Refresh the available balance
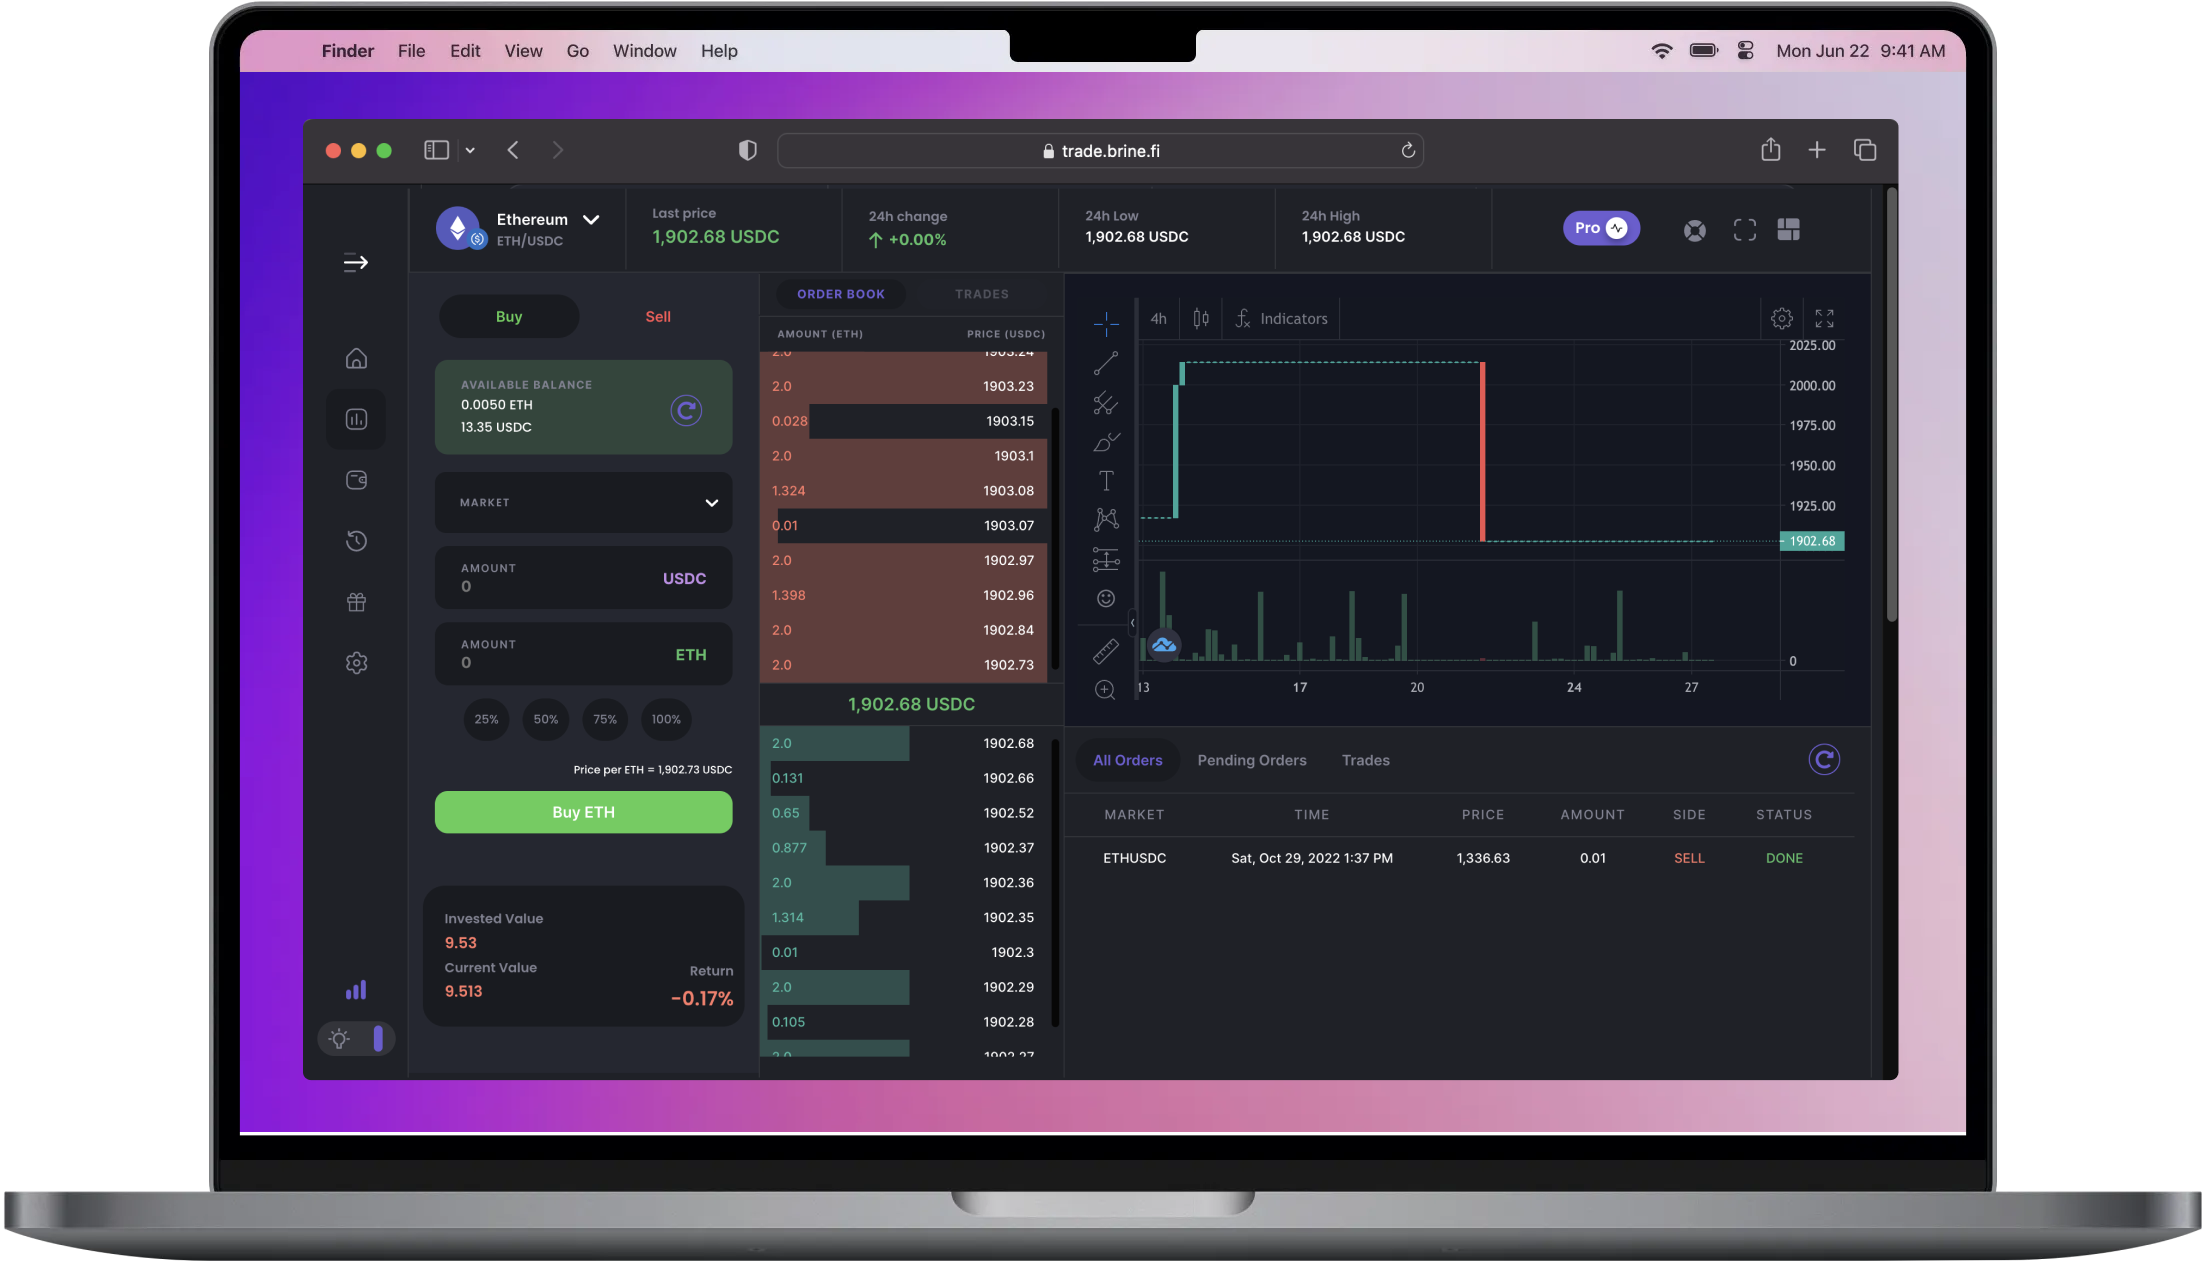 tap(686, 410)
